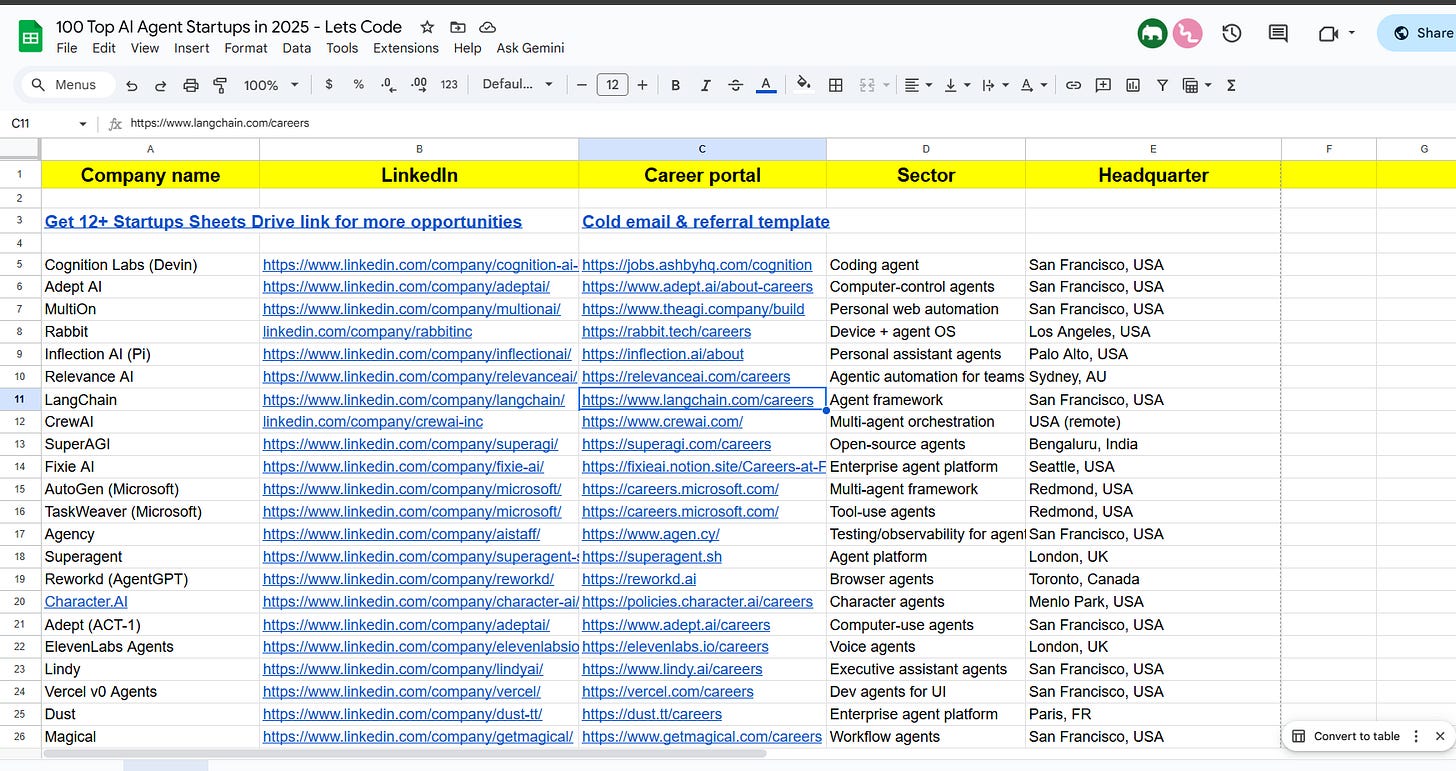Format as currency with dollar icon

329,85
